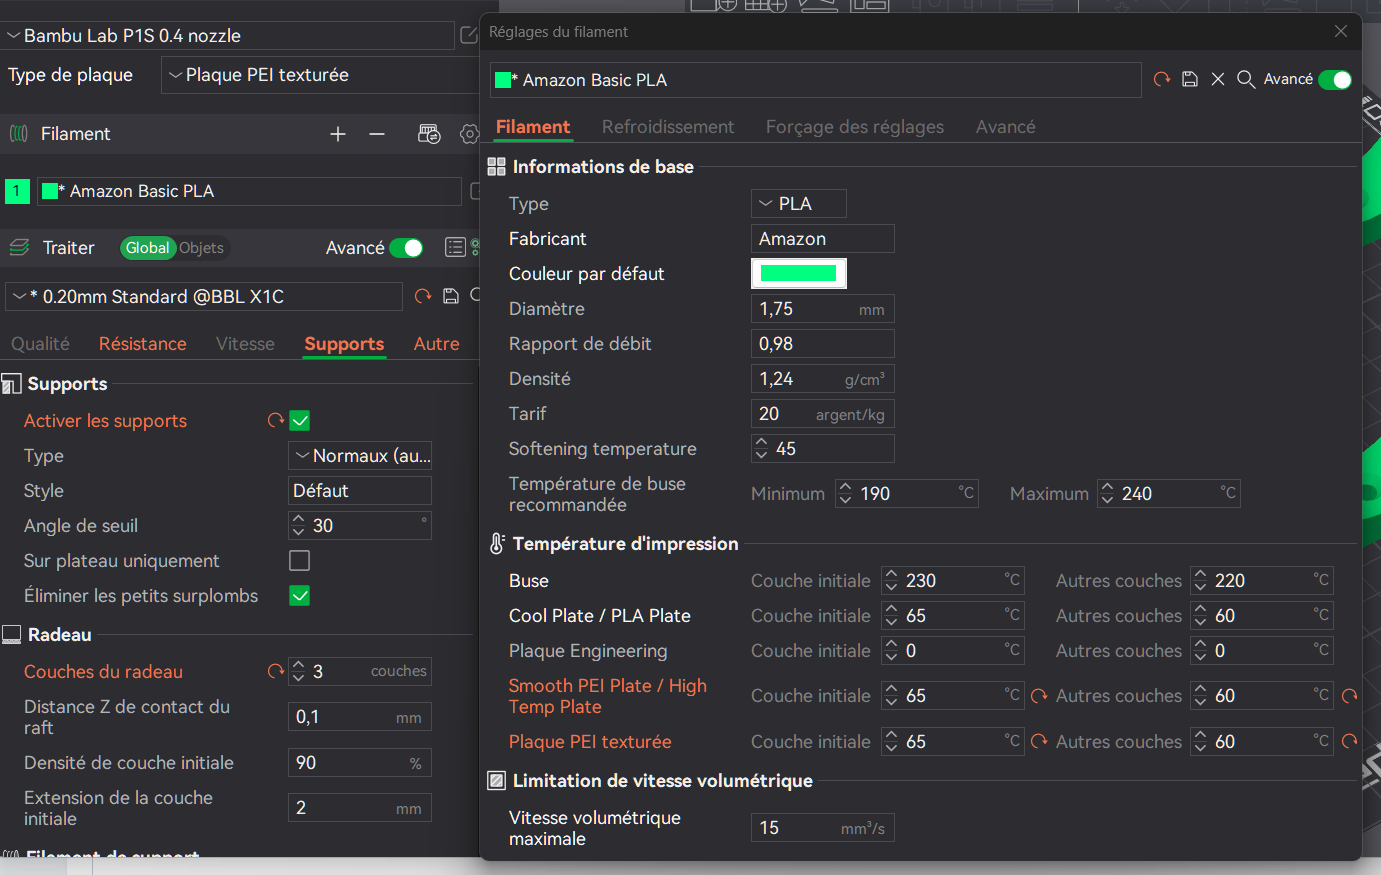Open the Plaque PEI texturée plate dropdown

[320, 75]
